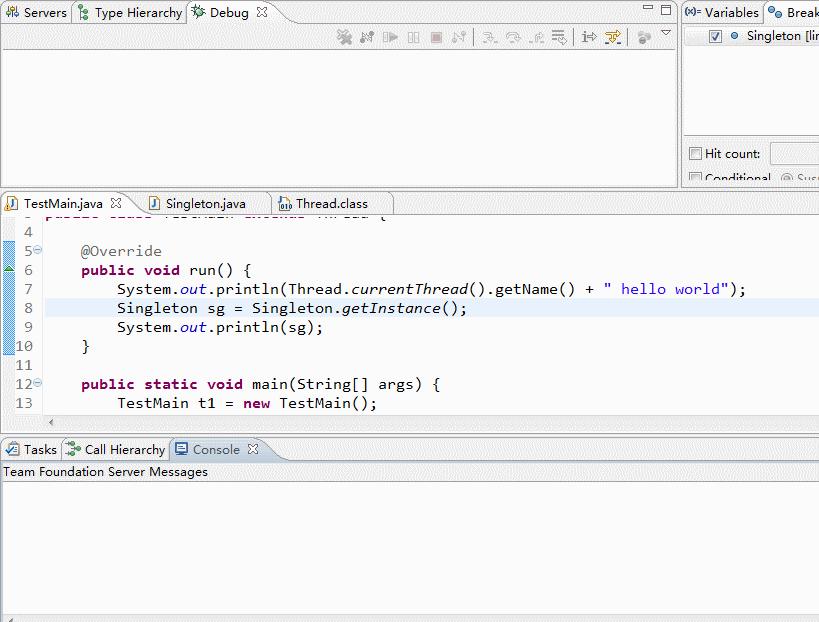Click the Step Return icon
The height and width of the screenshot is (622, 819).
pos(536,37)
